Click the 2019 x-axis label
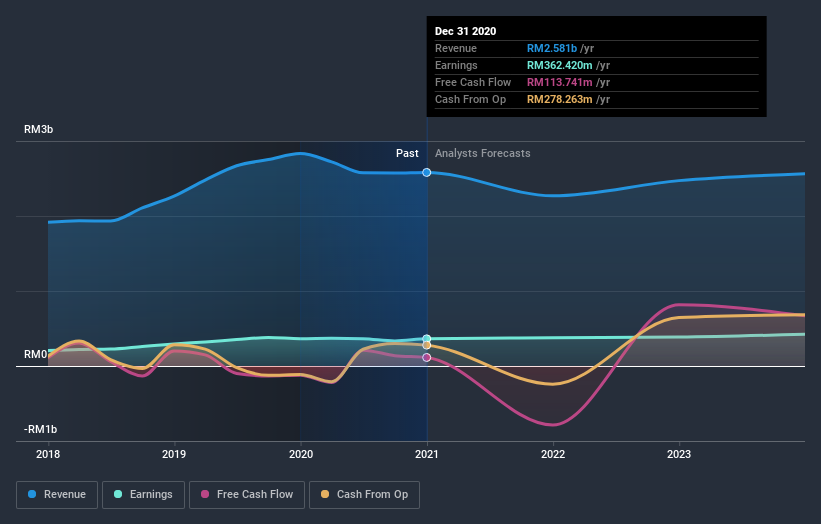The width and height of the screenshot is (821, 524). click(x=174, y=454)
